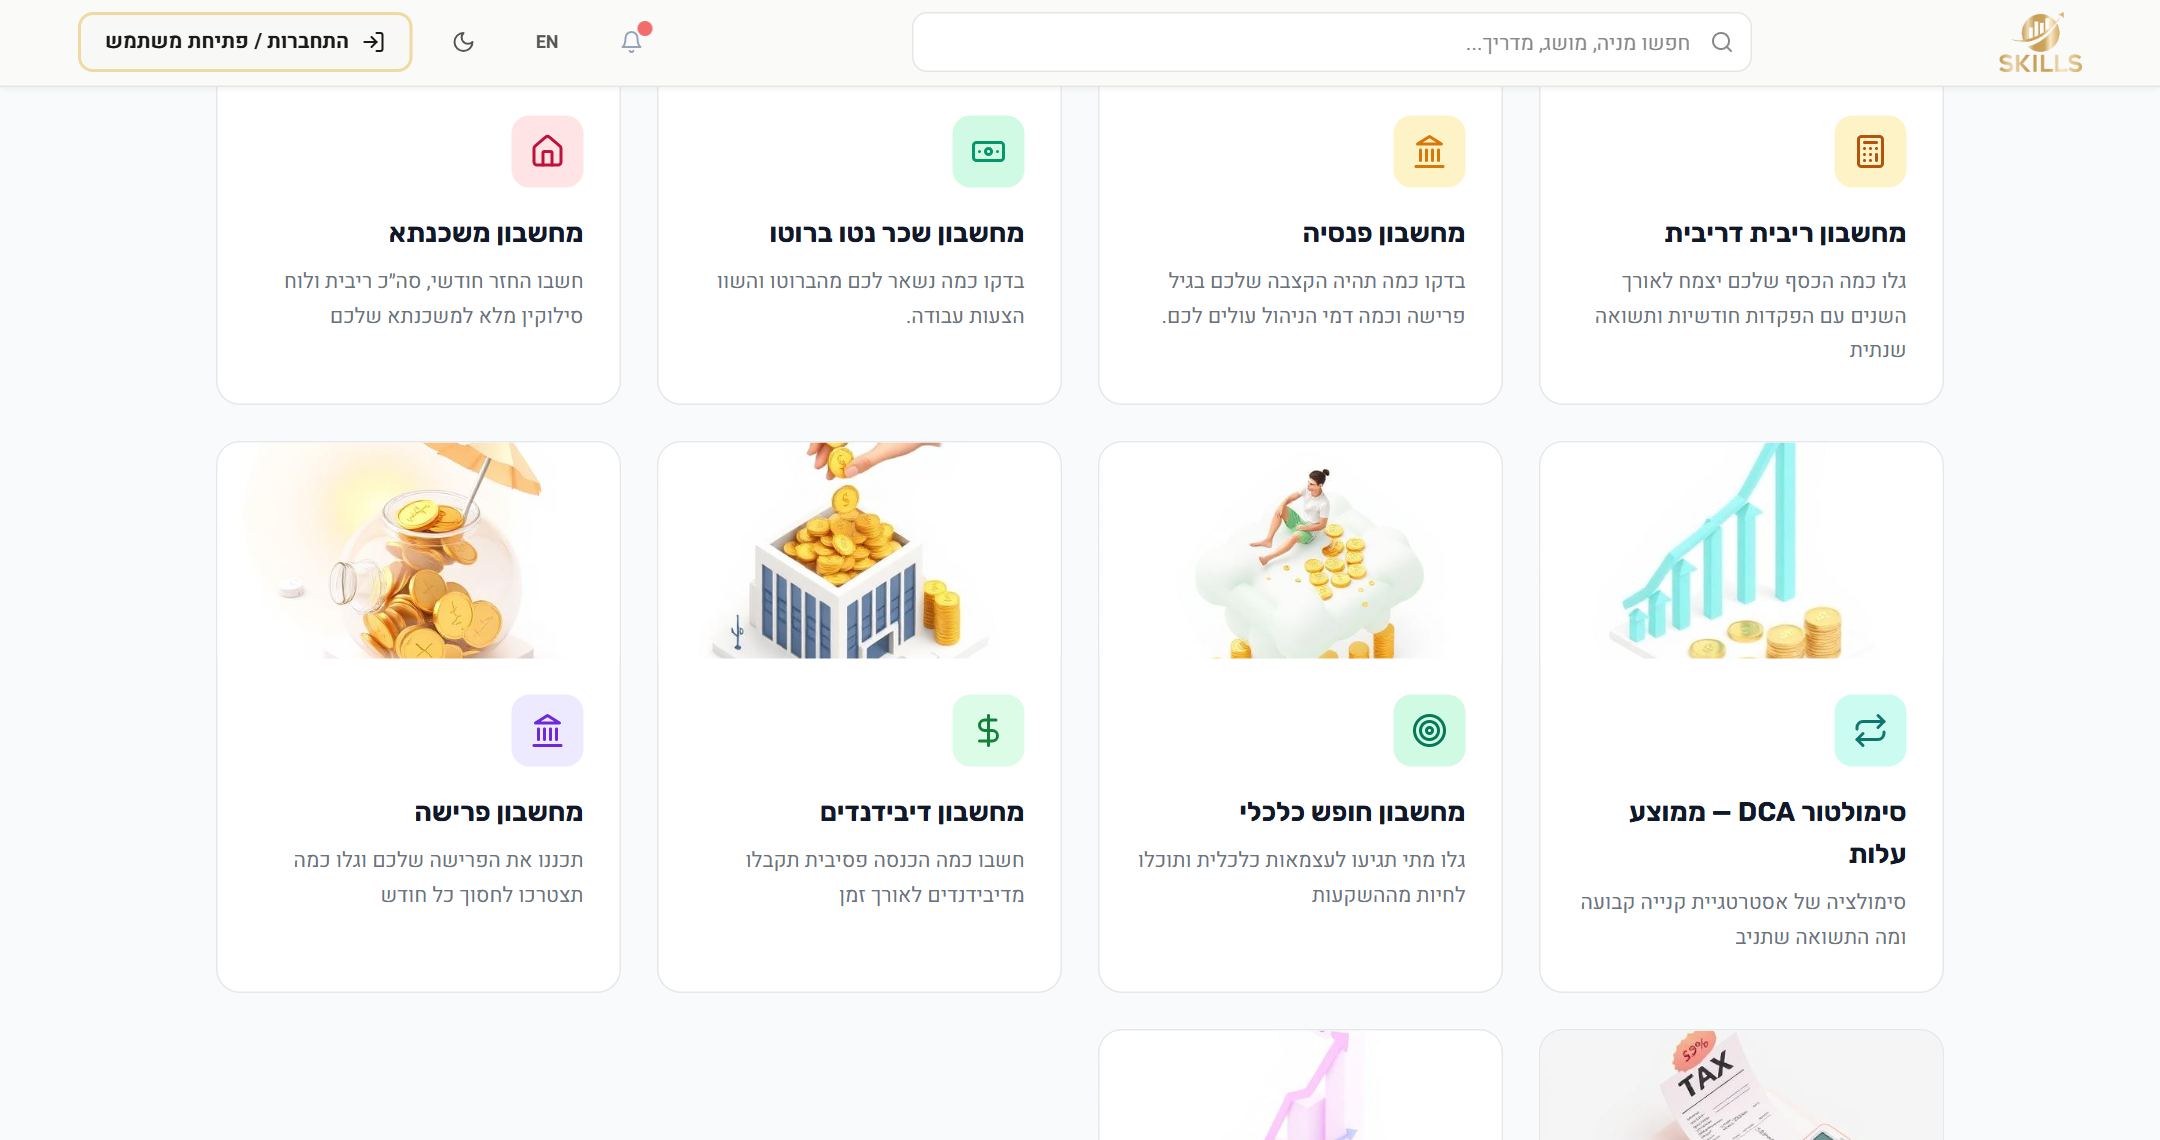Image resolution: width=2160 pixels, height=1140 pixels.
Task: Click the mortgage calculator house icon
Action: pyautogui.click(x=547, y=151)
